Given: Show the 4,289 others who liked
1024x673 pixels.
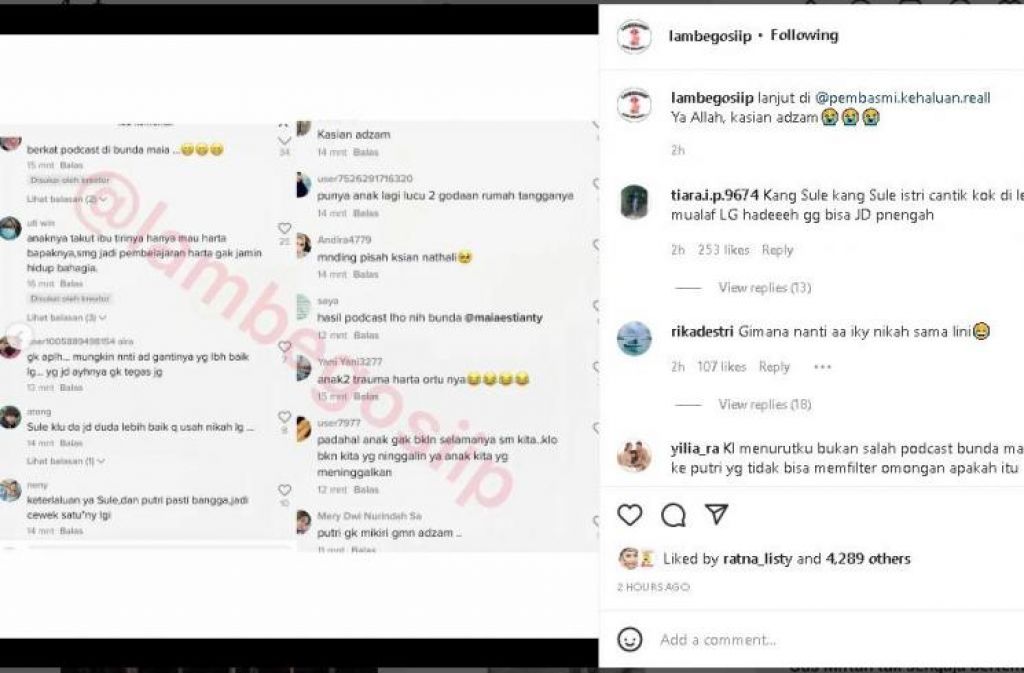Looking at the screenshot, I should (868, 559).
